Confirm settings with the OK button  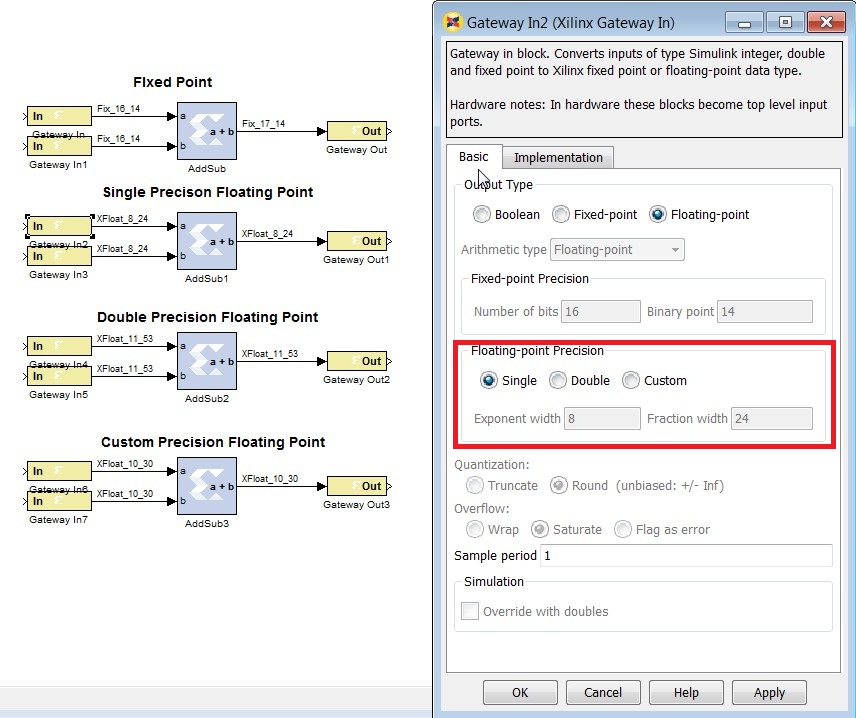tap(520, 692)
